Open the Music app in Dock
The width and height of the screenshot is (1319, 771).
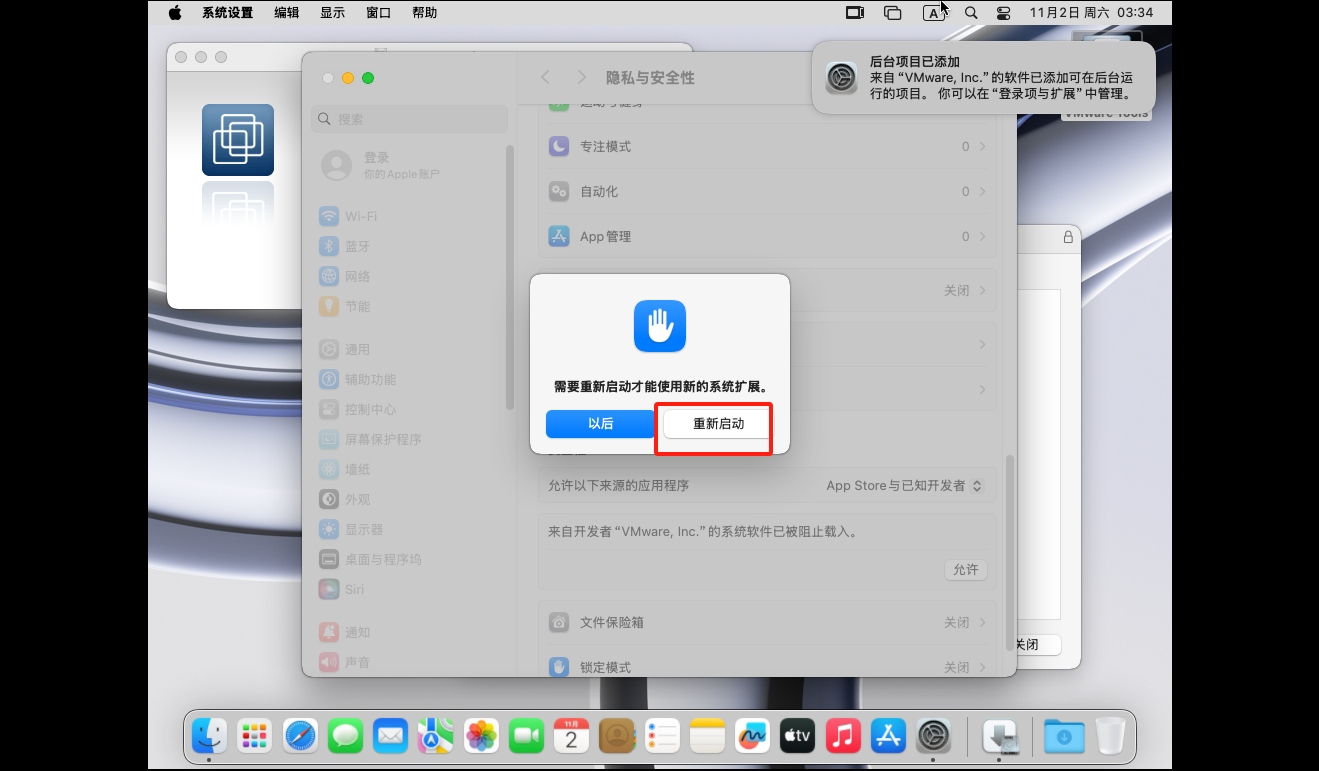(842, 737)
